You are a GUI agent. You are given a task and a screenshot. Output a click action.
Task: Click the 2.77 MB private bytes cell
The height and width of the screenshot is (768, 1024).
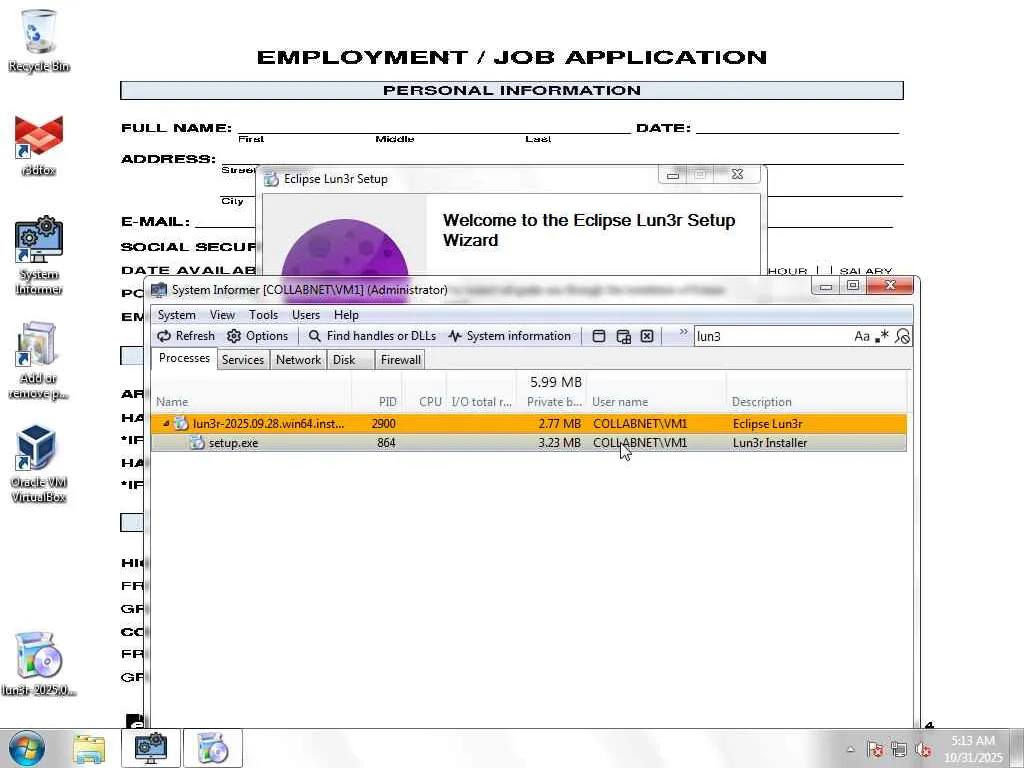click(x=560, y=423)
